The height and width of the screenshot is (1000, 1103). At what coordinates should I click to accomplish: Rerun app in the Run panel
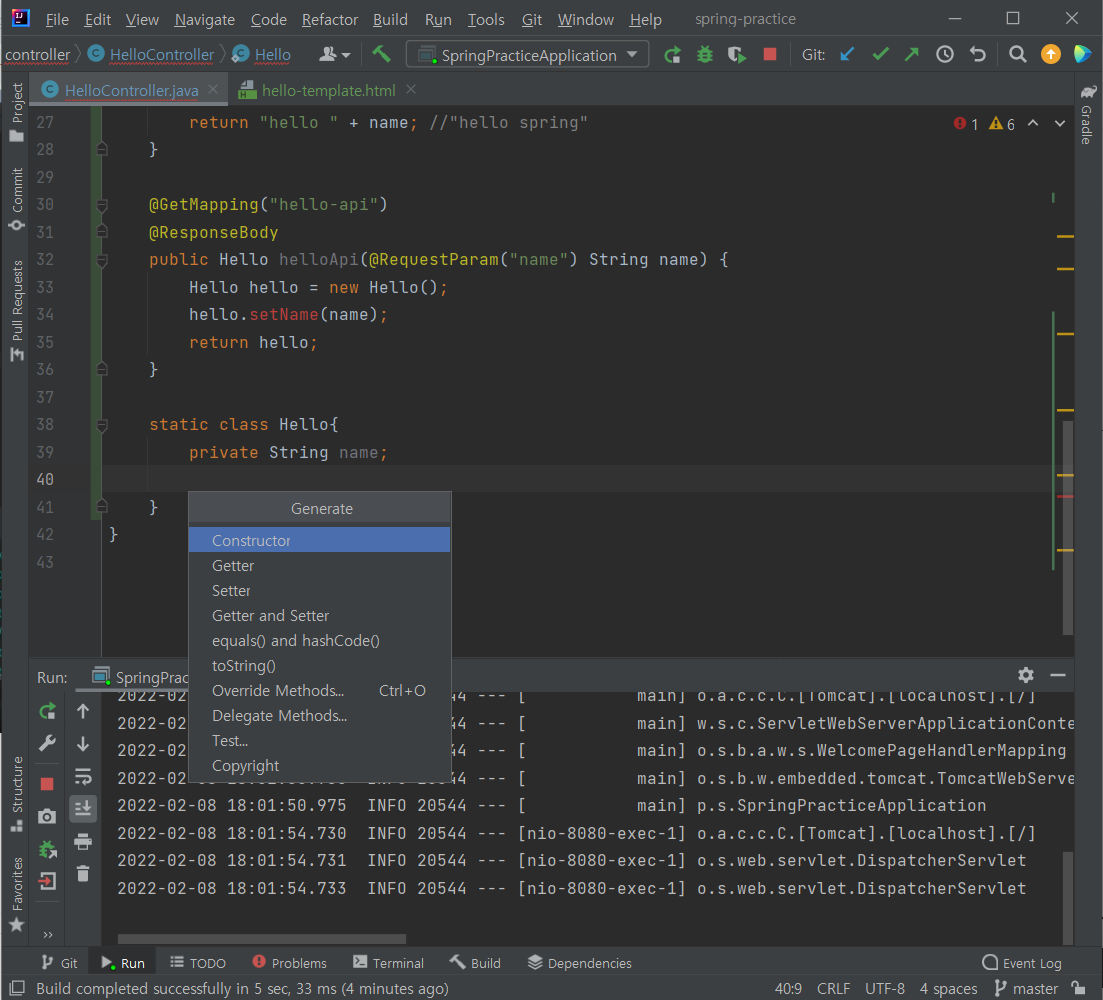pyautogui.click(x=47, y=711)
